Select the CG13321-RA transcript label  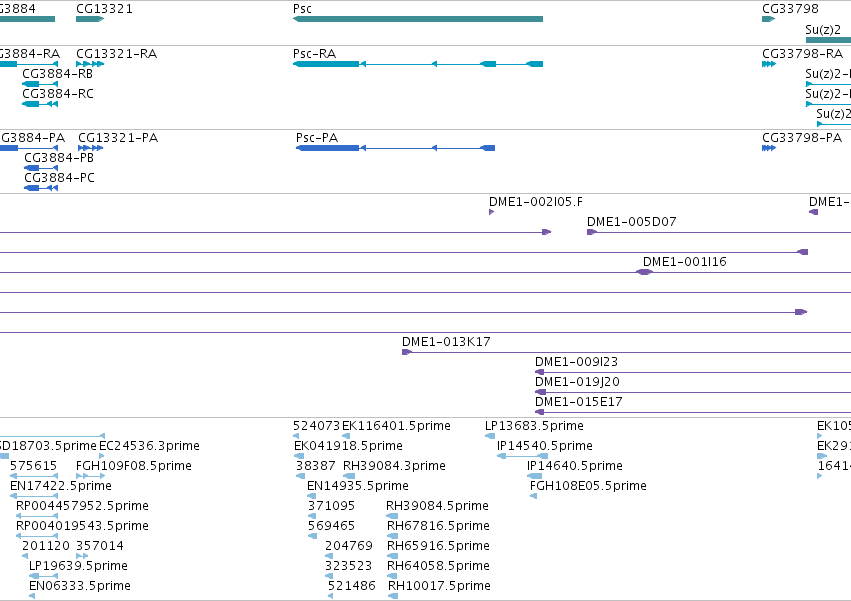[116, 54]
